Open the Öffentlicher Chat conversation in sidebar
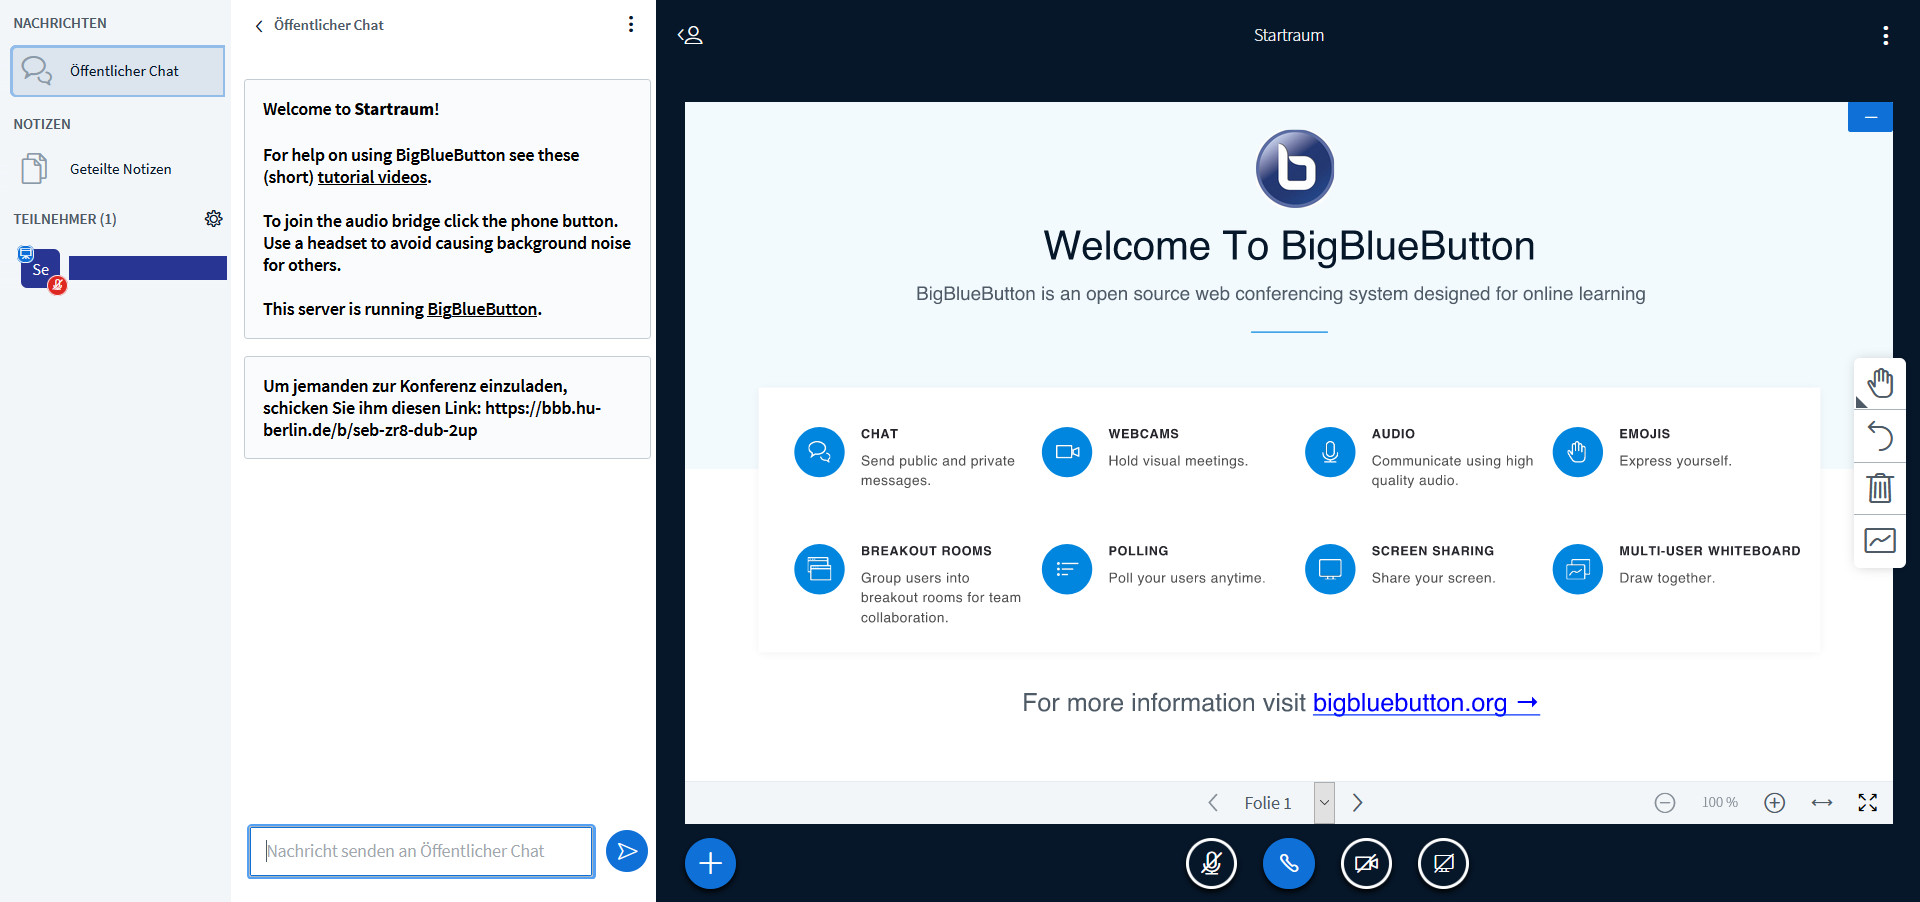The width and height of the screenshot is (1920, 902). [x=117, y=71]
